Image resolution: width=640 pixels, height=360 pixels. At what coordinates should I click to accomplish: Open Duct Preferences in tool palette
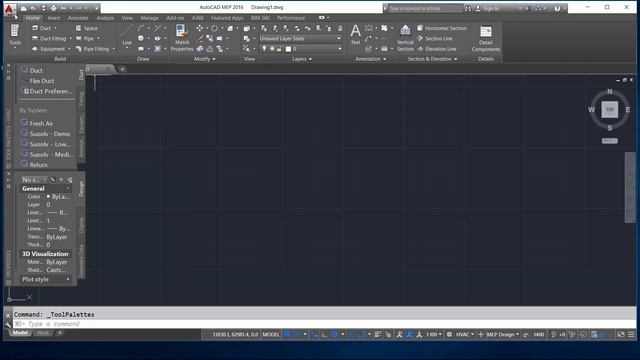pyautogui.click(x=47, y=91)
